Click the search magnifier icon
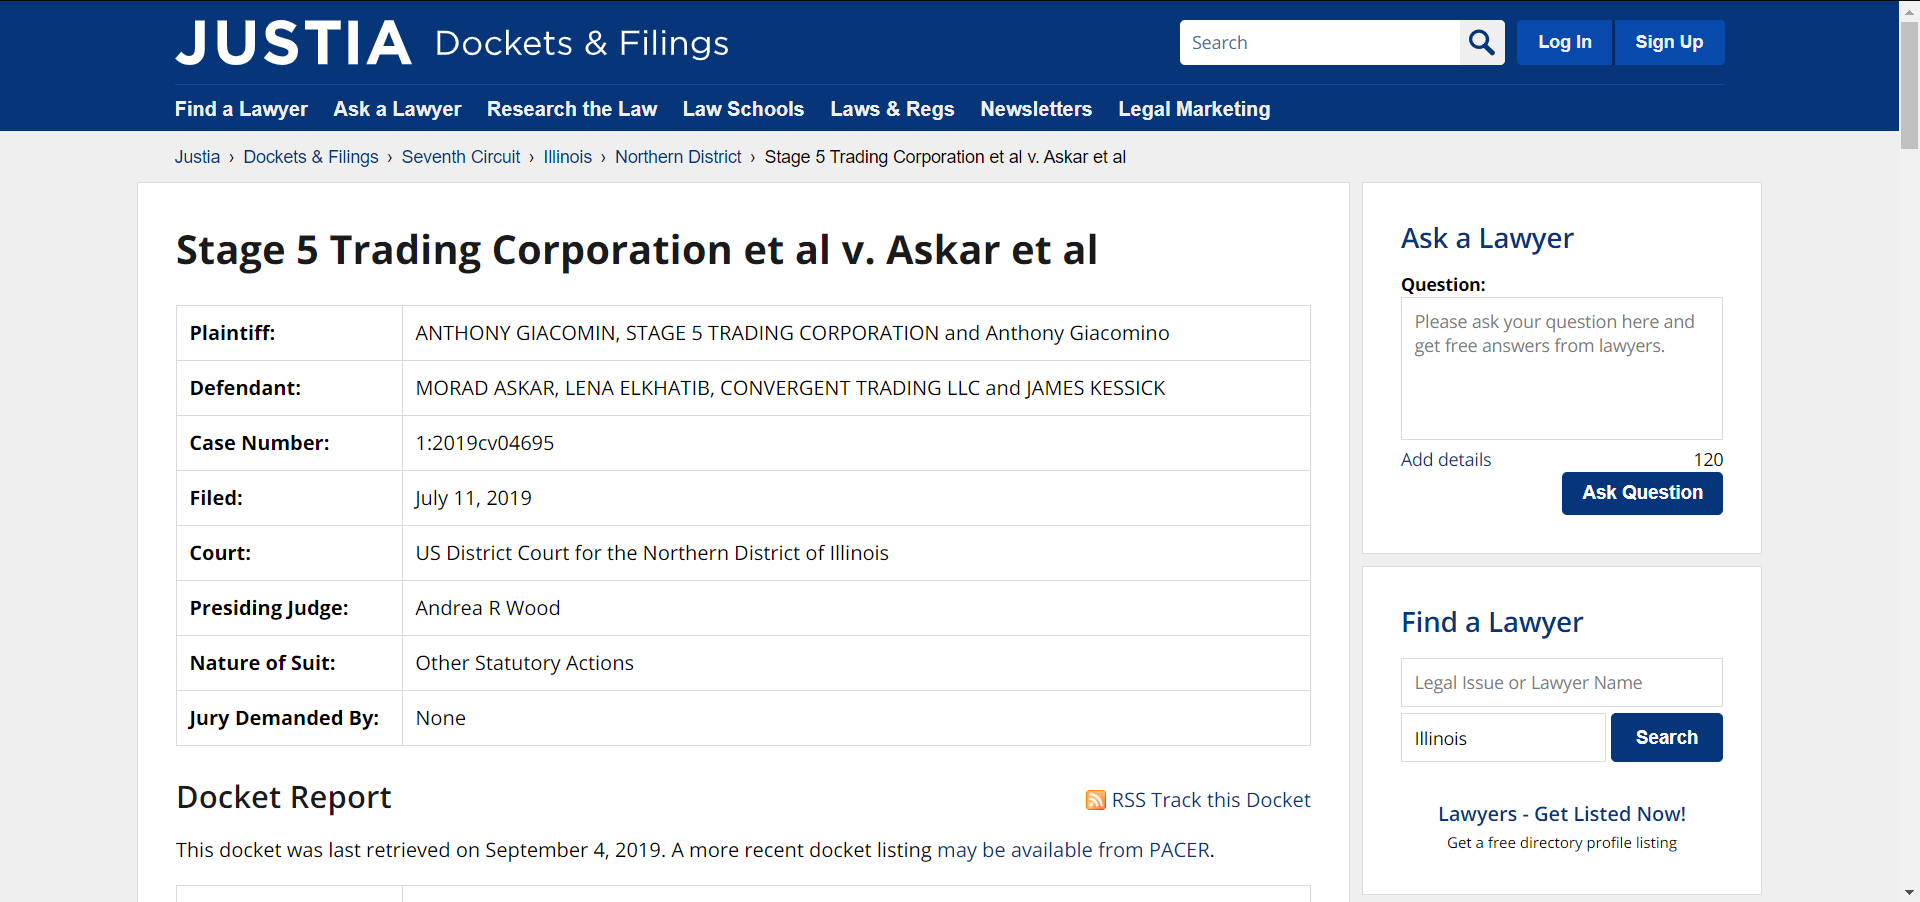The height and width of the screenshot is (902, 1920). pos(1482,42)
